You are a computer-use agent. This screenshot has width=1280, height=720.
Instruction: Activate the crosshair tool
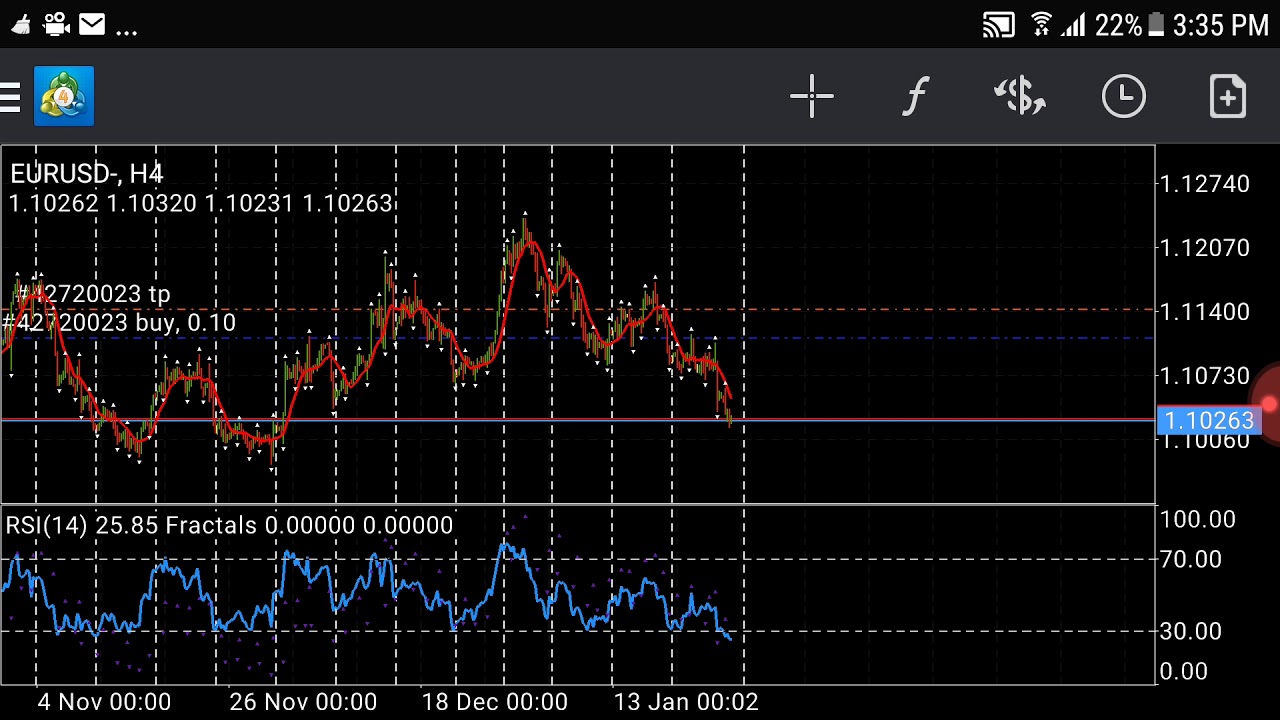(x=811, y=97)
